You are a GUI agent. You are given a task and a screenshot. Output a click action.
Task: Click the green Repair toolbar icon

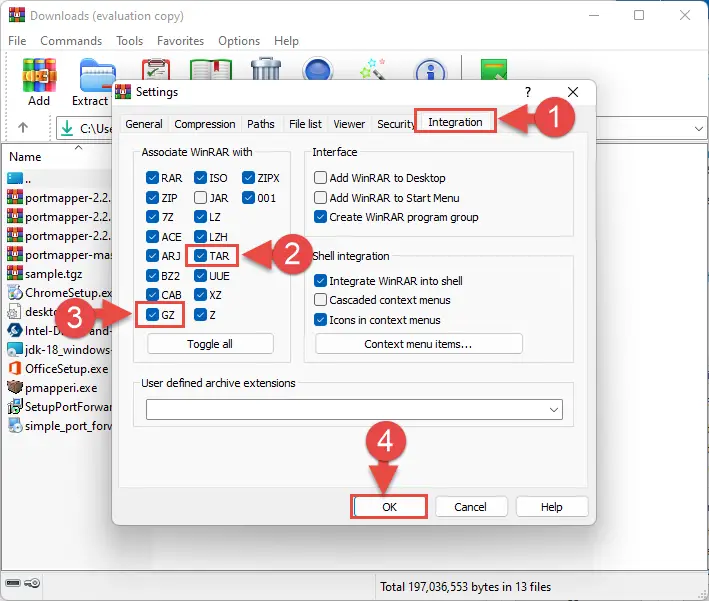click(x=494, y=69)
